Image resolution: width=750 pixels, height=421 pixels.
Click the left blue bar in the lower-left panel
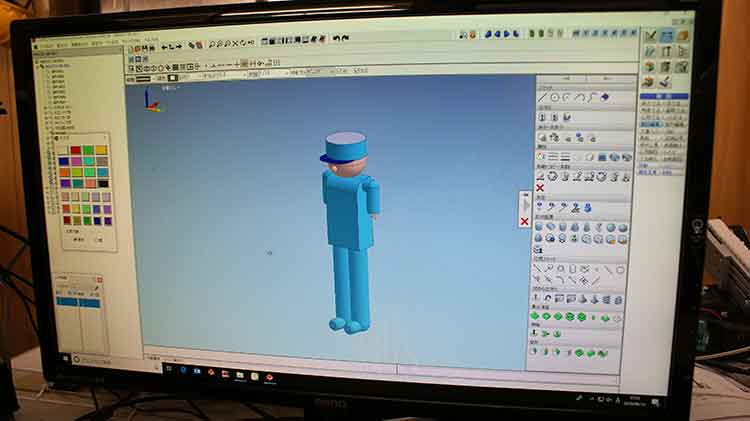pyautogui.click(x=67, y=302)
